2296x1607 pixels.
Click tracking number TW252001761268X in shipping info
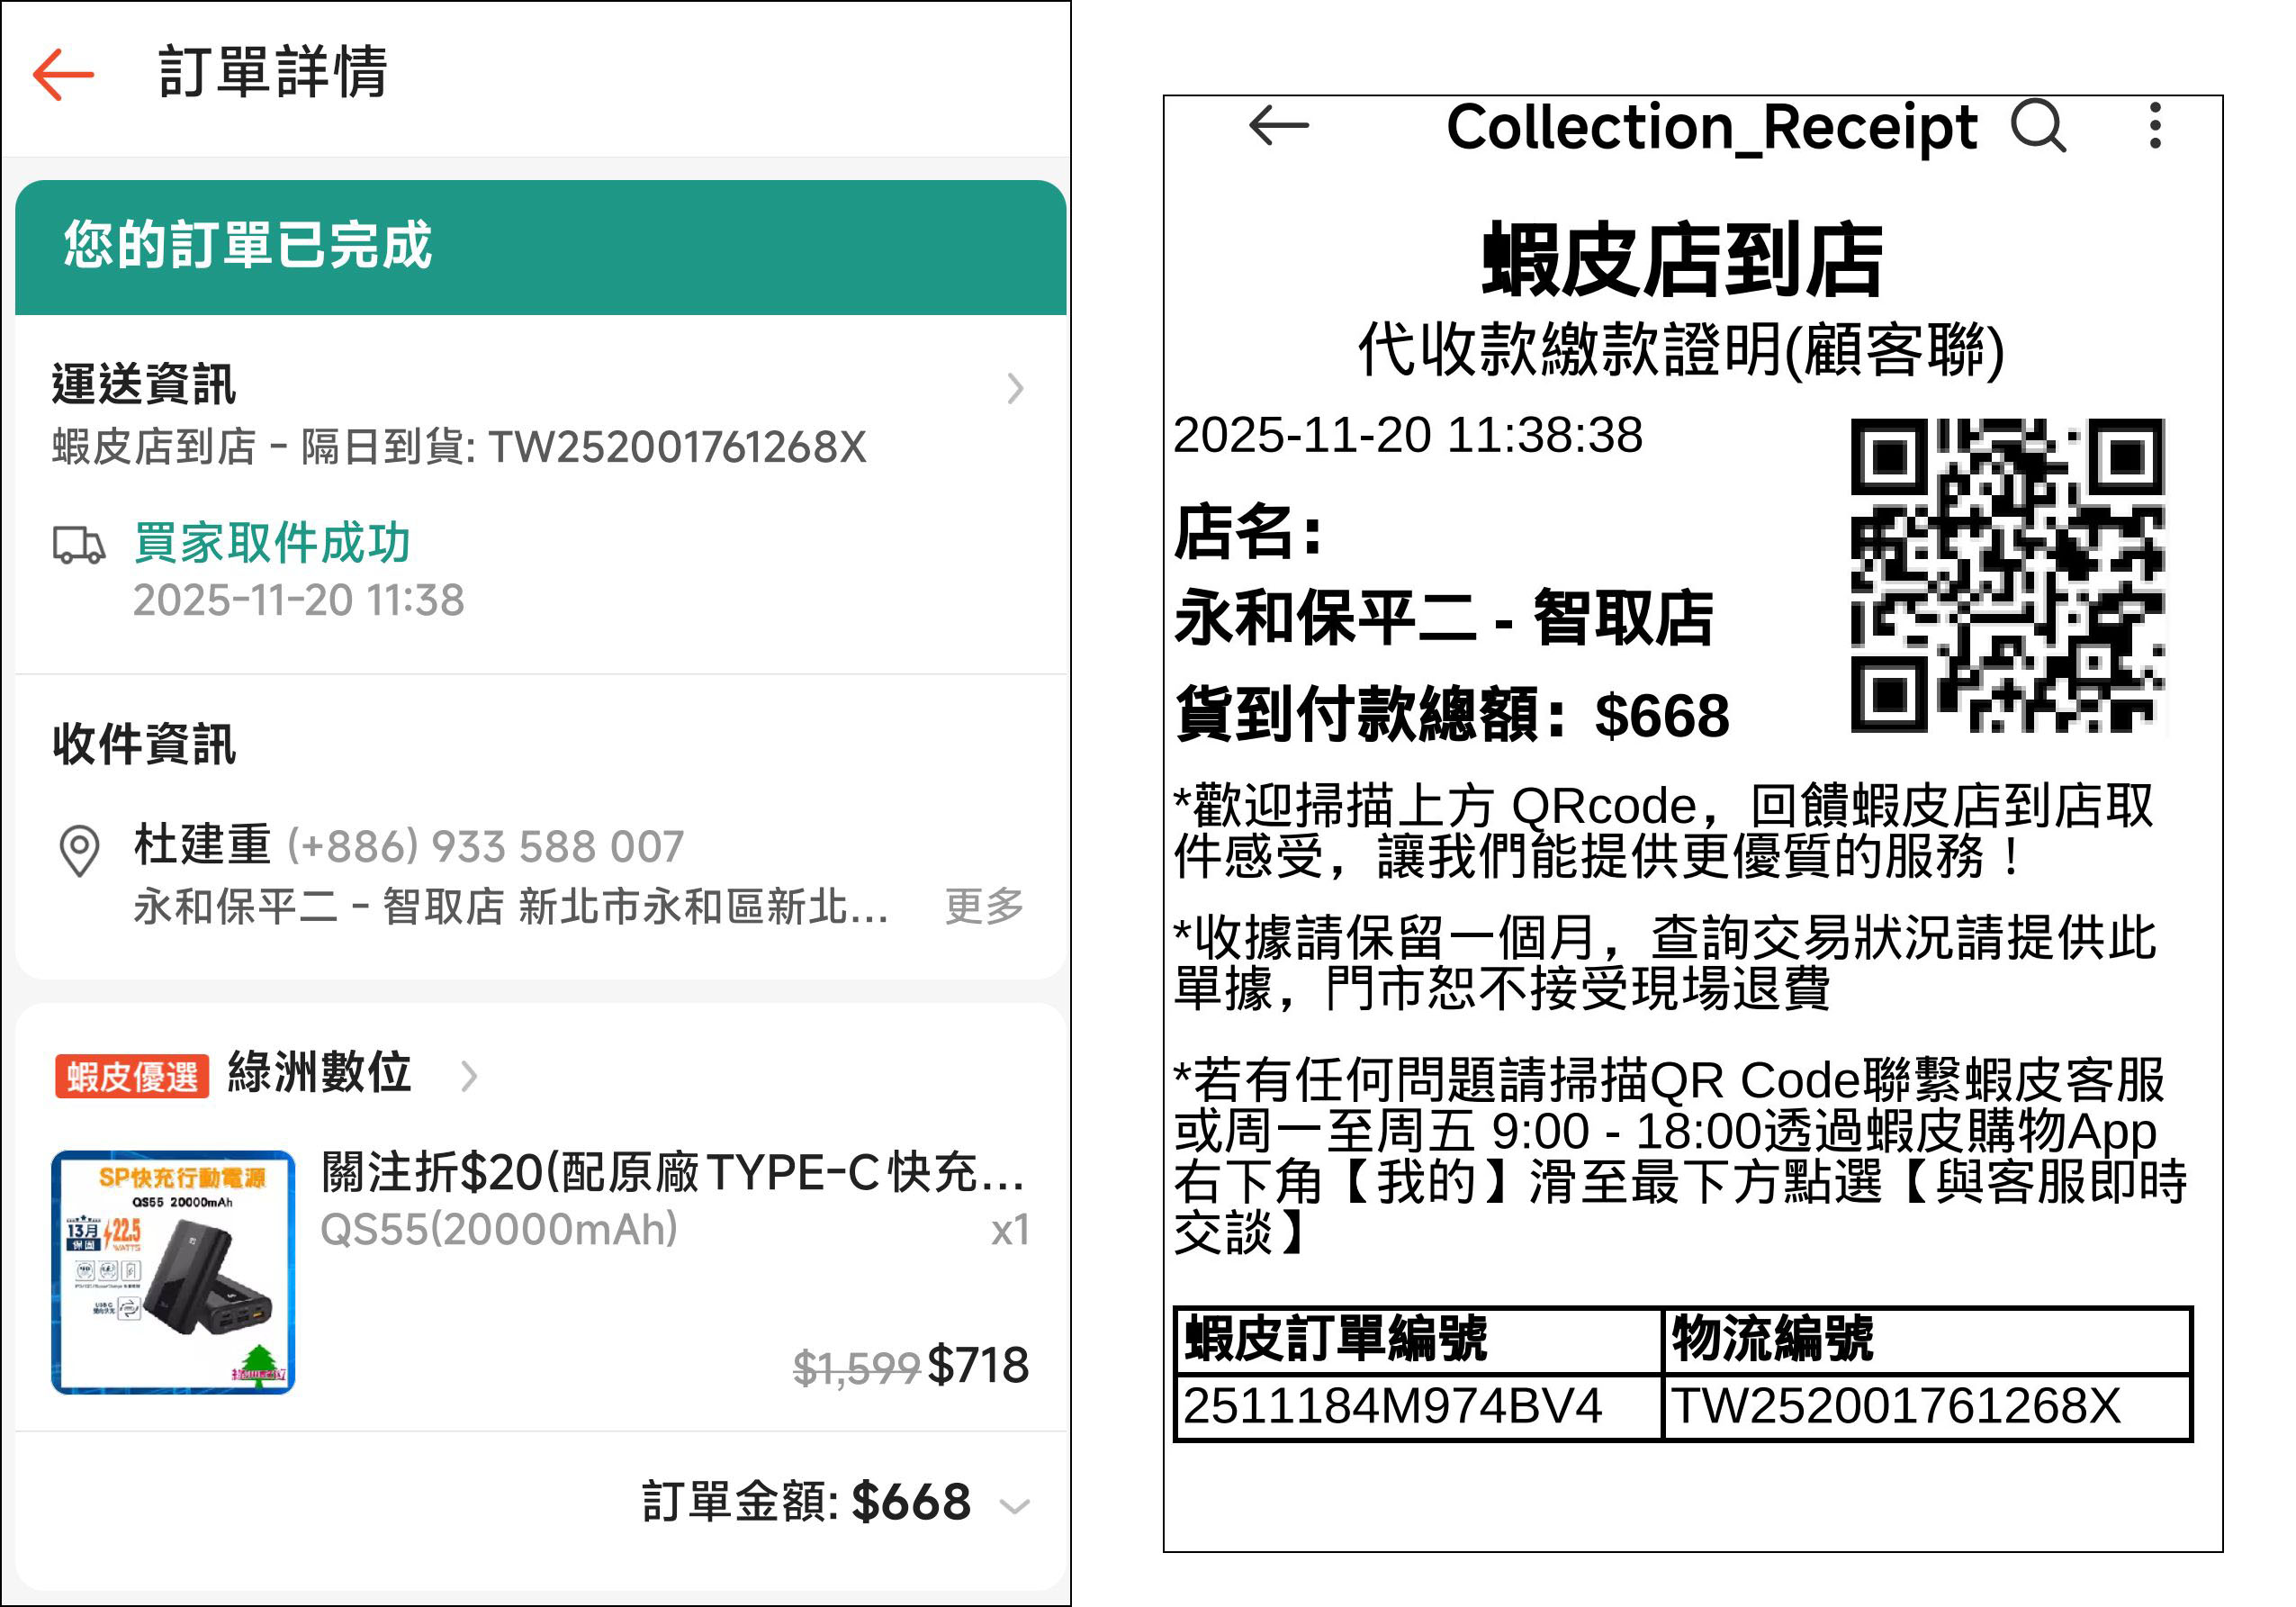677,447
